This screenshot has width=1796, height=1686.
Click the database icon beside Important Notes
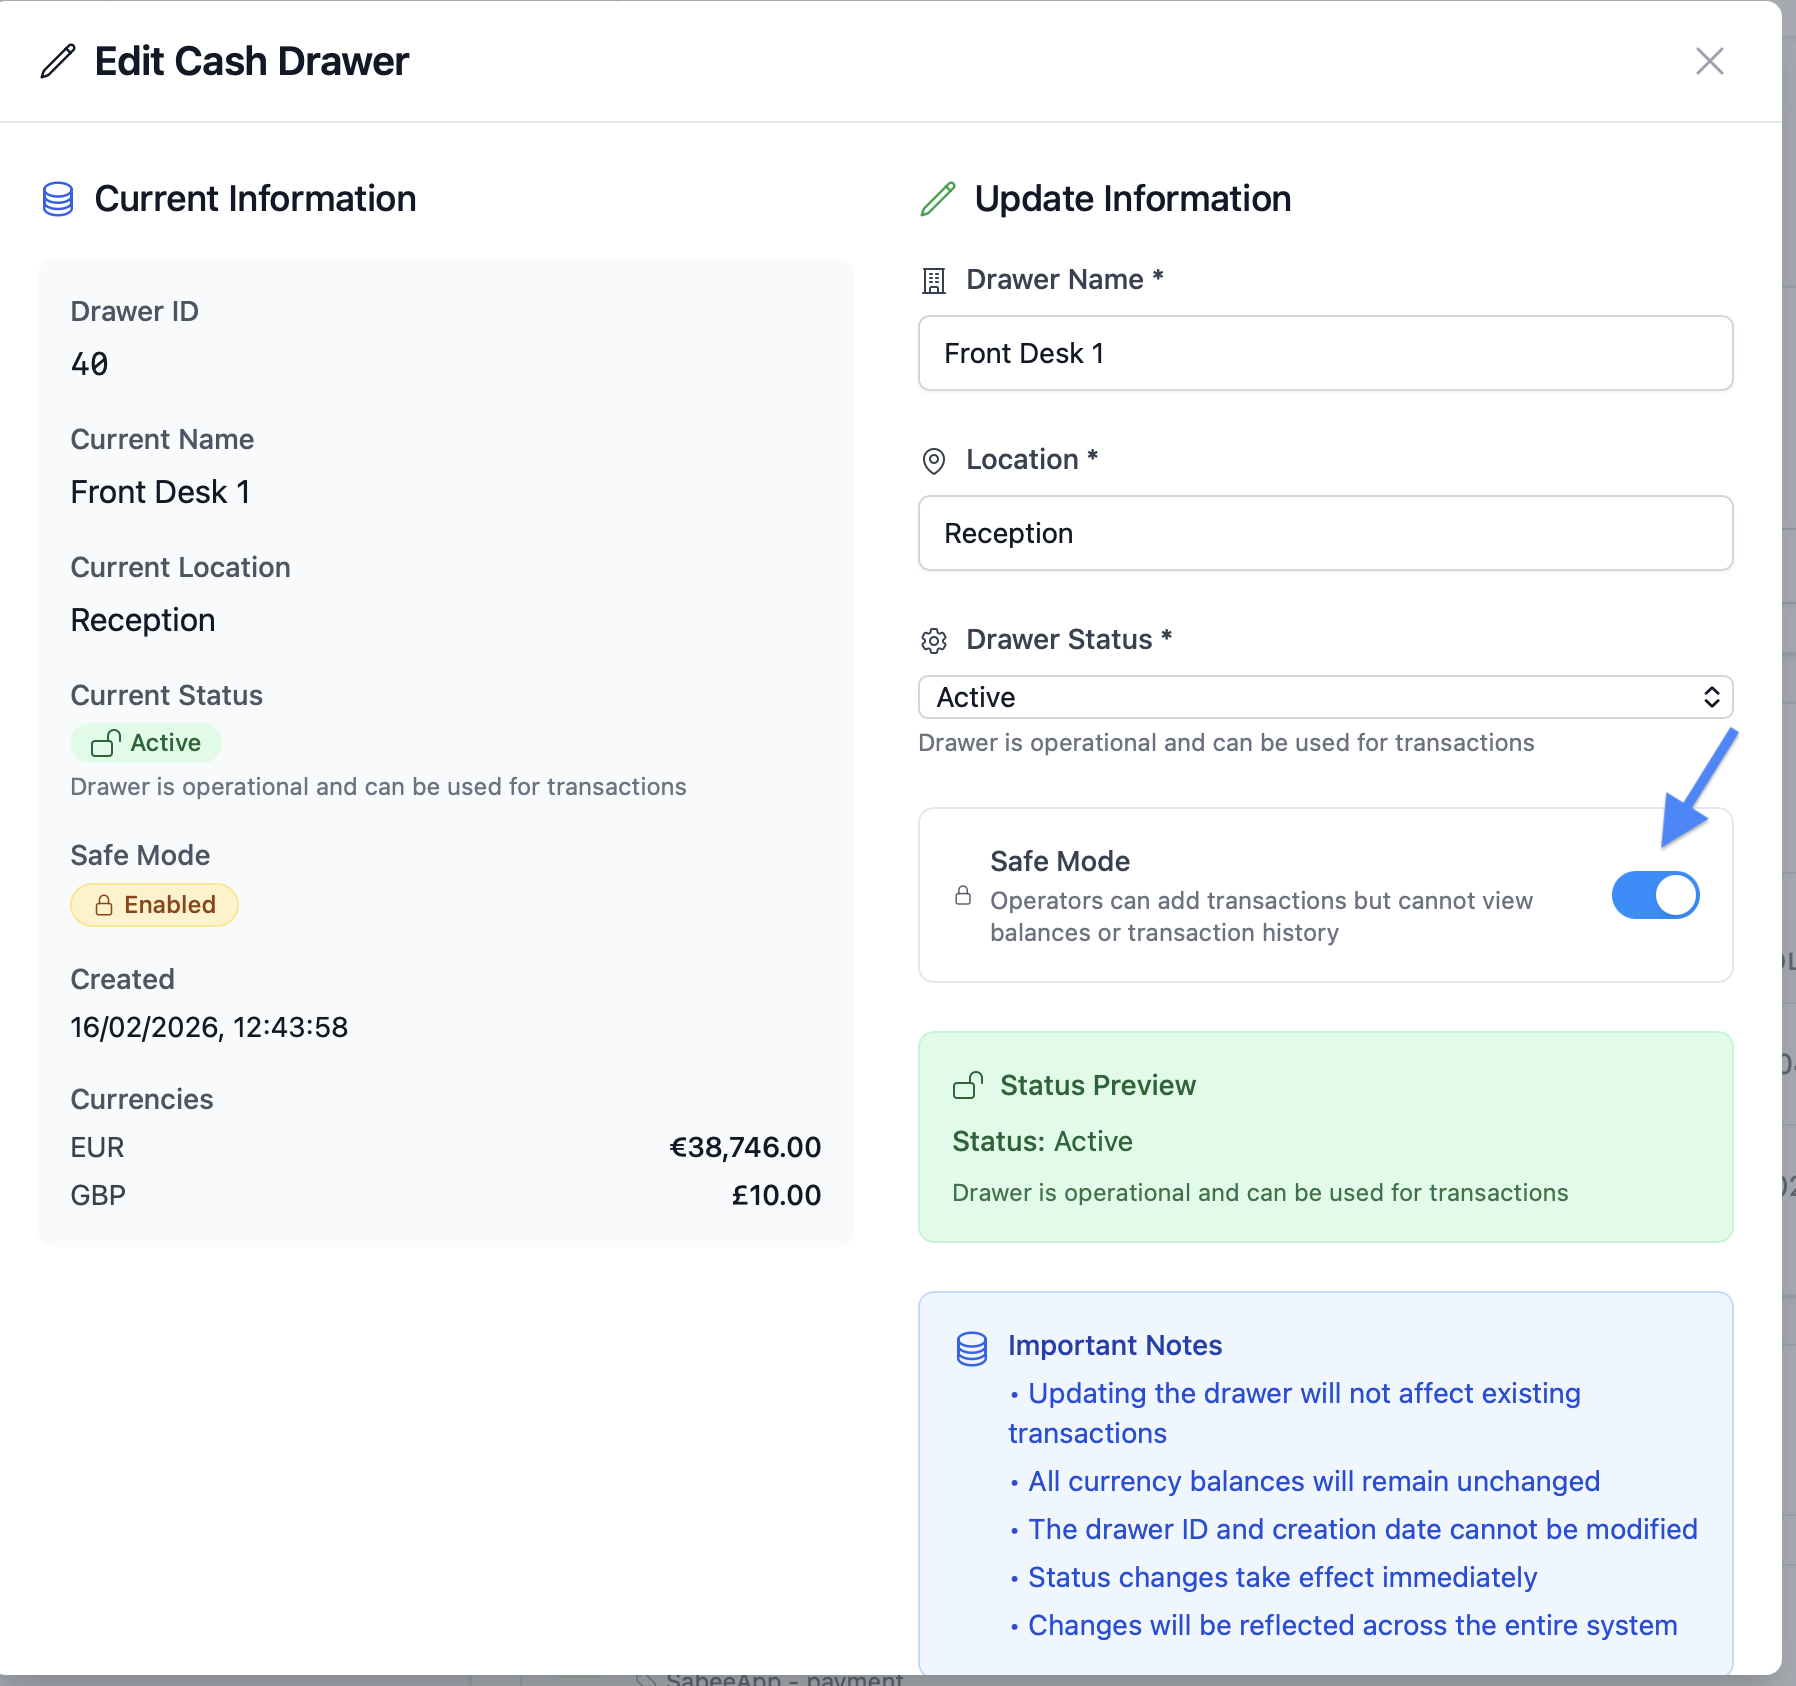click(972, 1348)
